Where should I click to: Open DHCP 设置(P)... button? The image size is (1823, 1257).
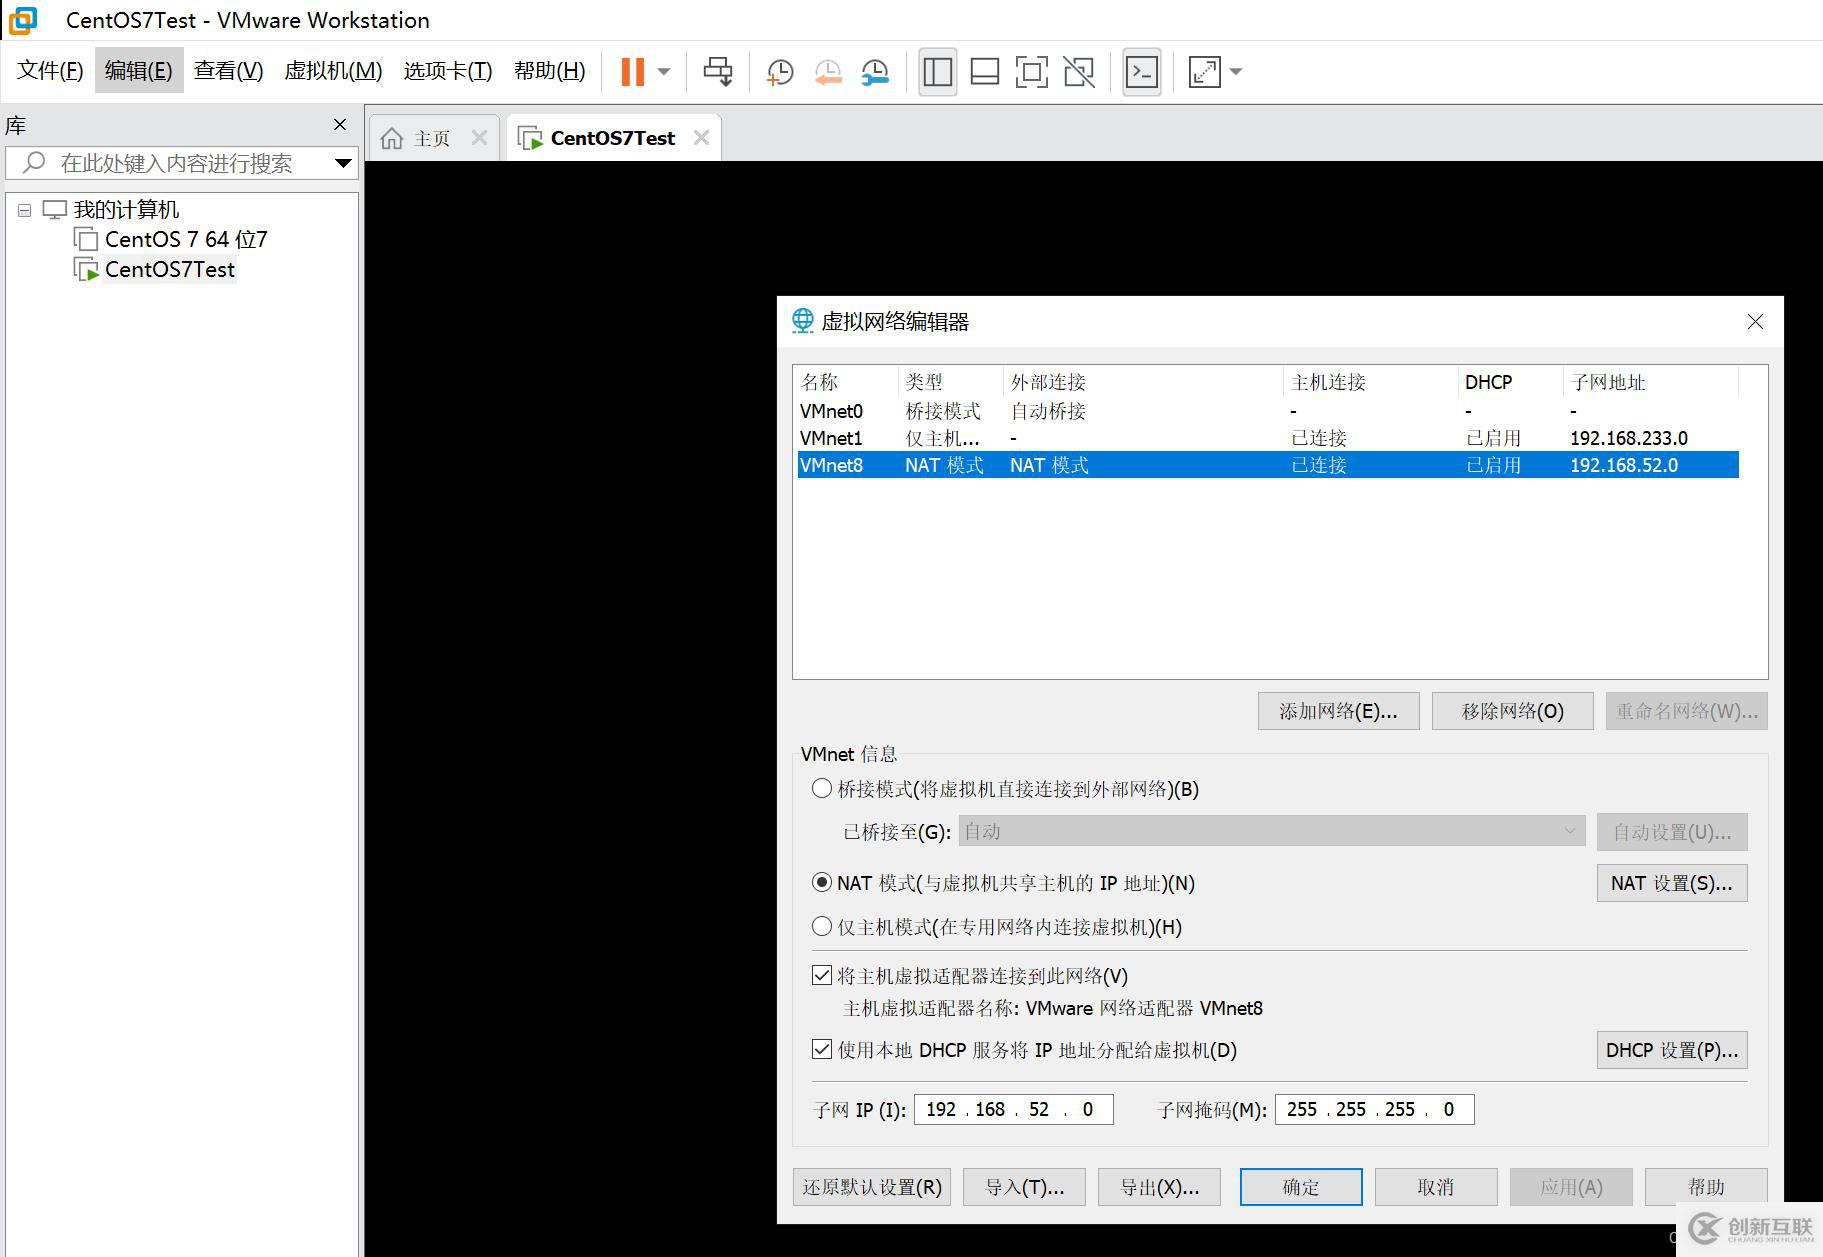1671,1050
